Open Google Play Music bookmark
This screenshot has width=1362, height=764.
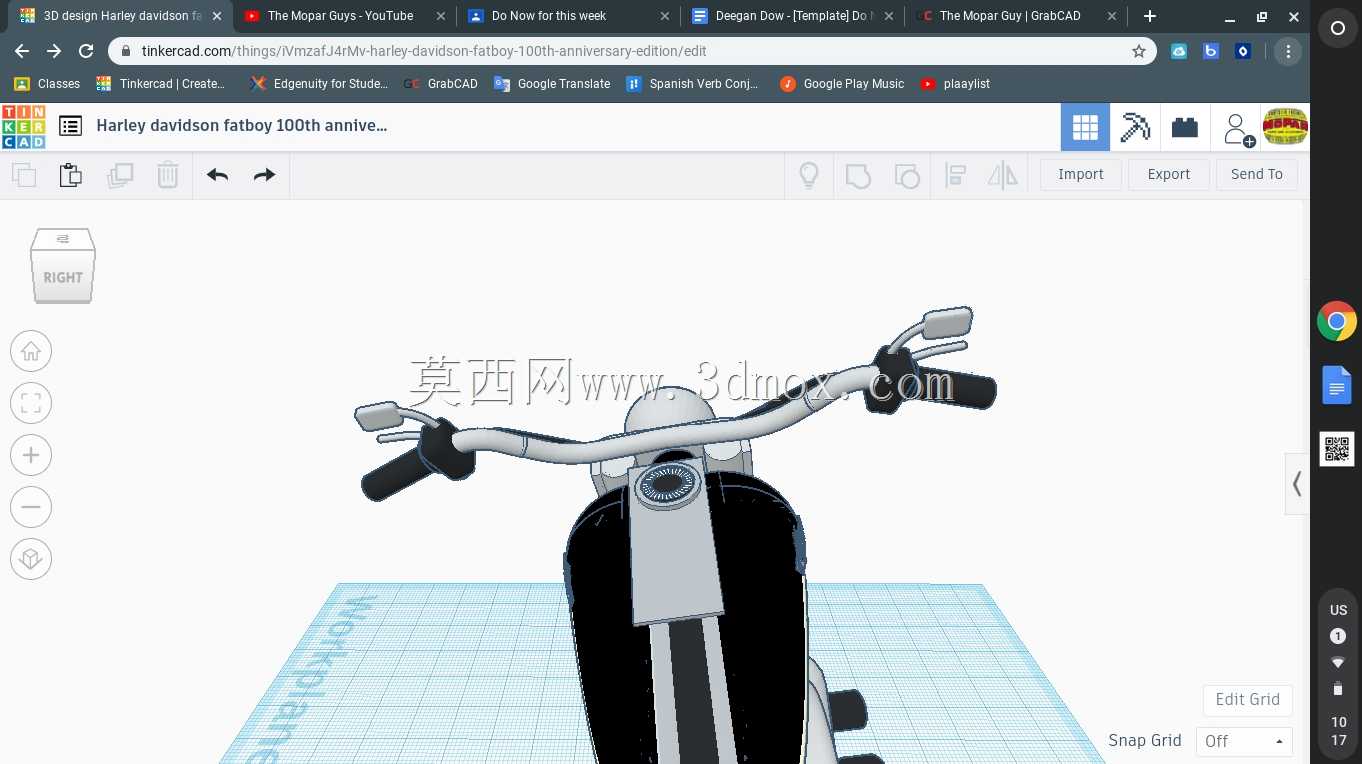click(842, 84)
